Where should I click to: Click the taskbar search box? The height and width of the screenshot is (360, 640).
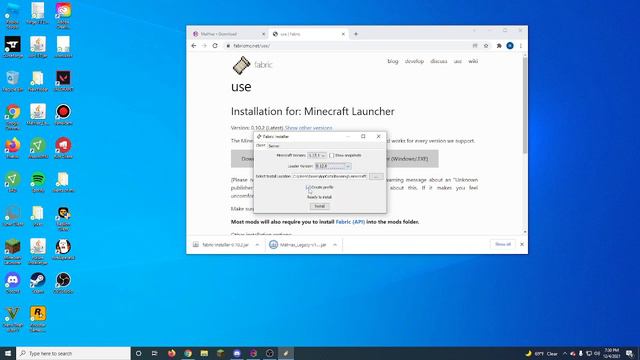point(73,353)
